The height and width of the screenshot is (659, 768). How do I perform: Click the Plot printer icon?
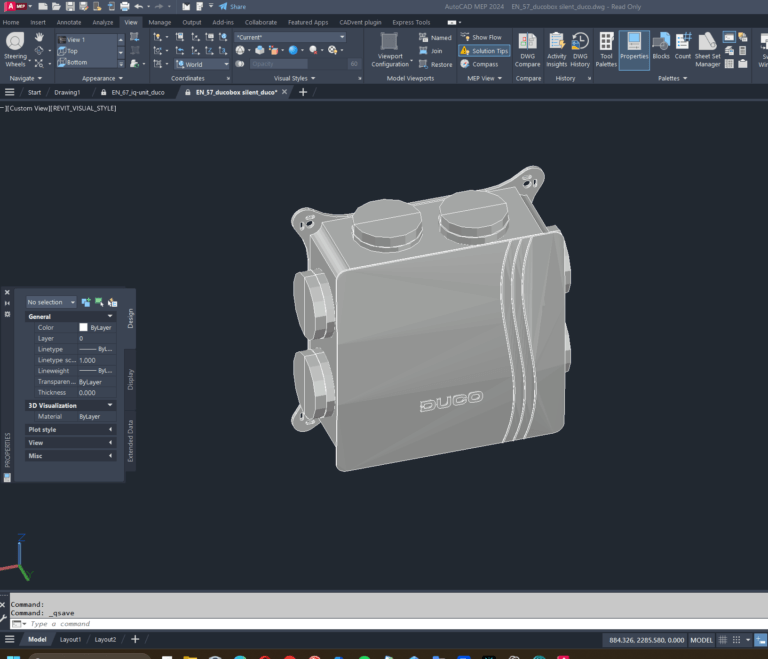pyautogui.click(x=124, y=6)
